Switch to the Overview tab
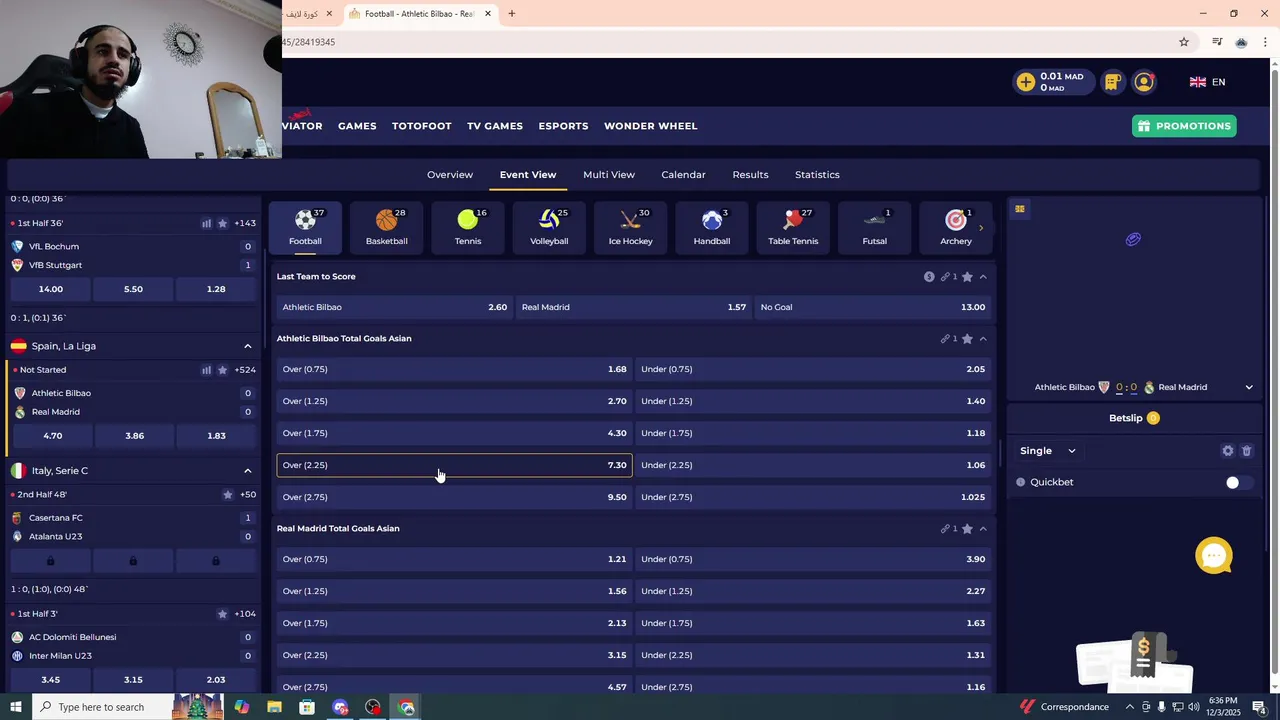 (x=450, y=175)
